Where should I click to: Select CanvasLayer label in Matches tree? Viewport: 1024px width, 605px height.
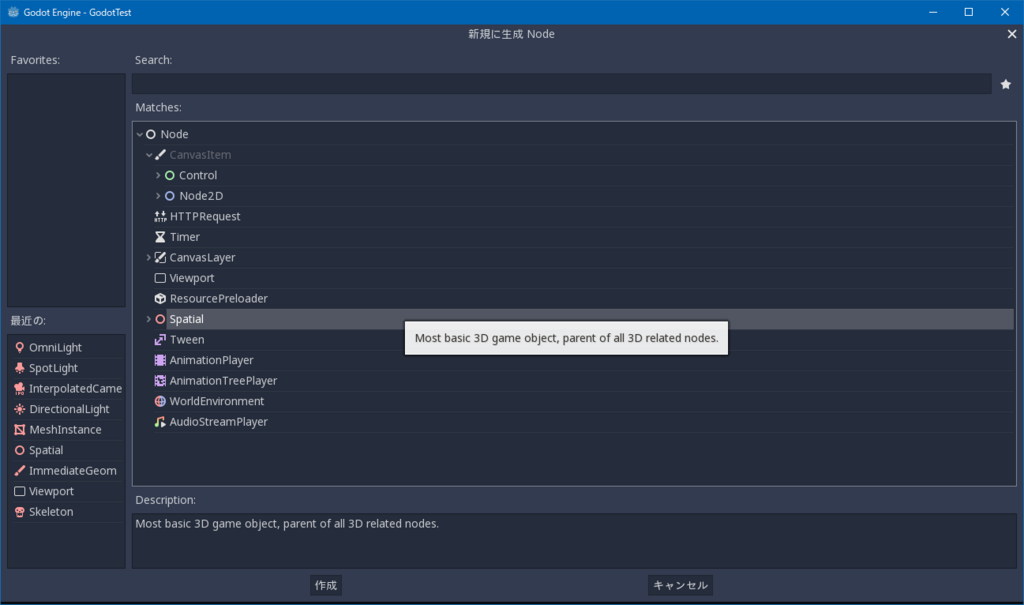(x=202, y=257)
